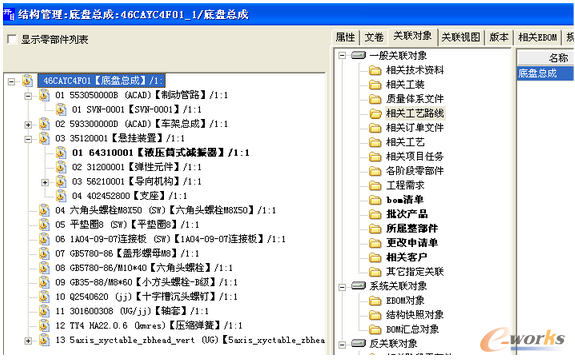Open the 相关工装 folder

tap(405, 84)
